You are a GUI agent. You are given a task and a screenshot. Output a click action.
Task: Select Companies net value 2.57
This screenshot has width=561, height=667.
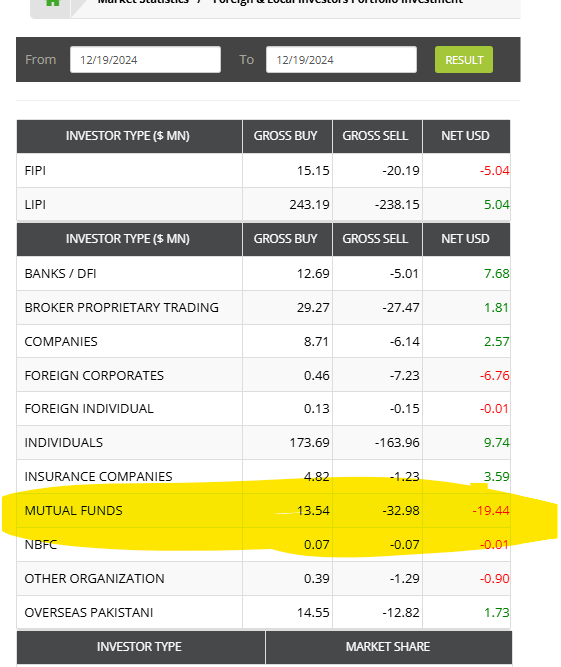[497, 342]
